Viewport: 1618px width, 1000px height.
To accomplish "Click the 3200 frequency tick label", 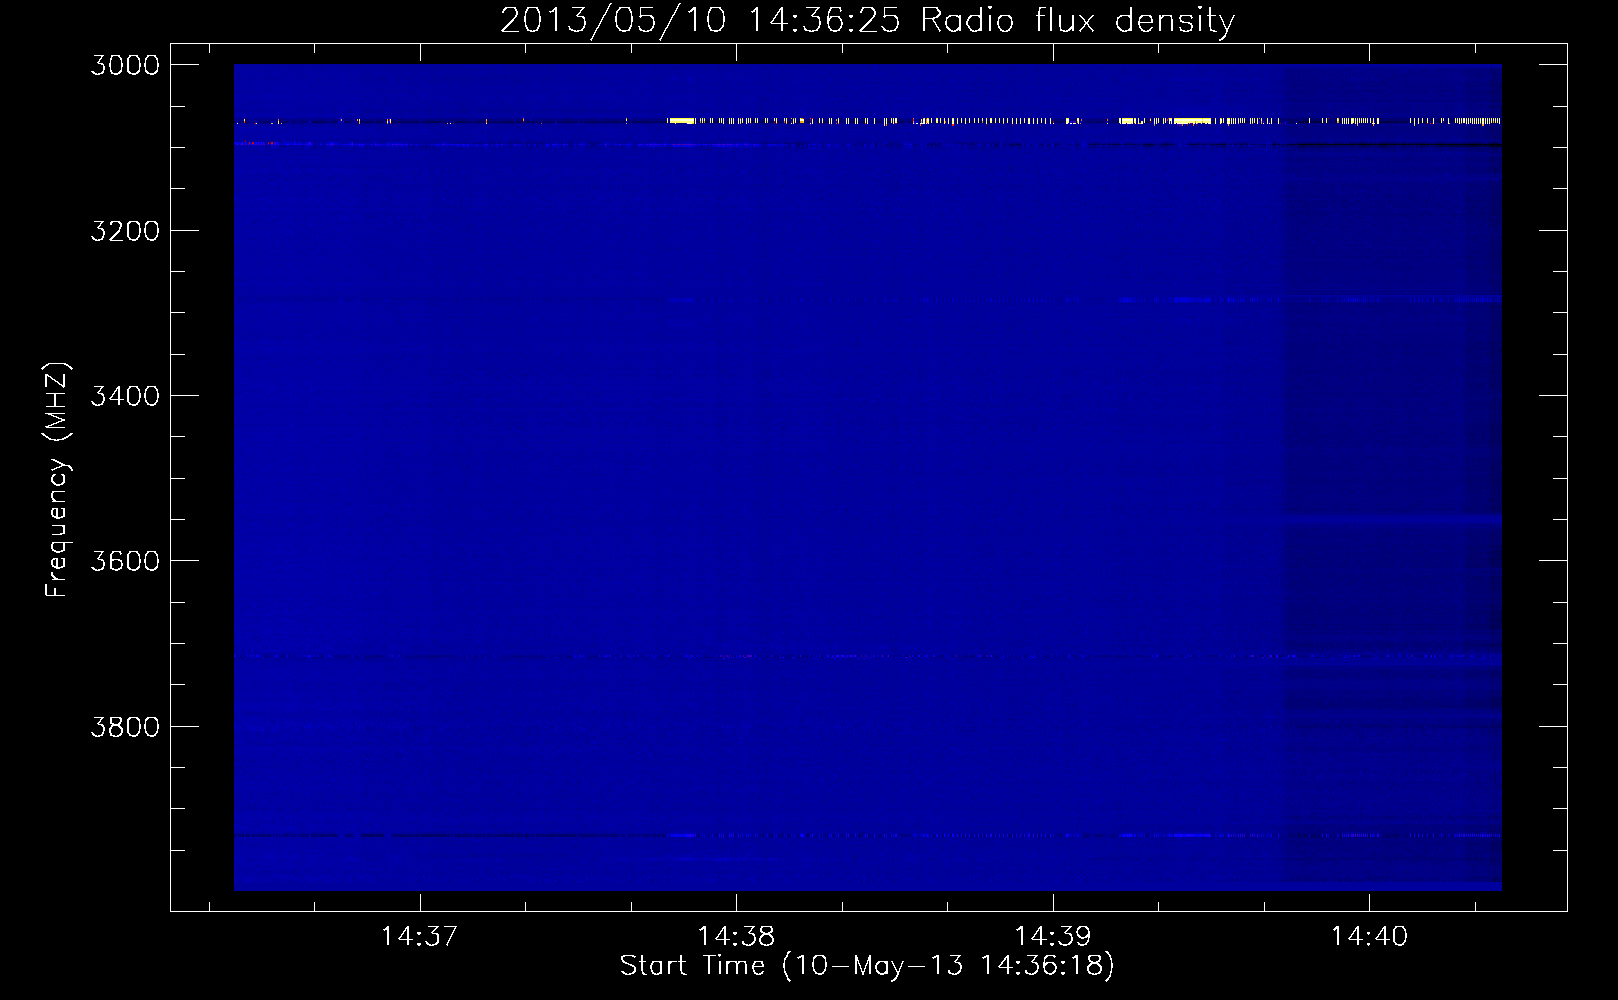I will tap(125, 231).
